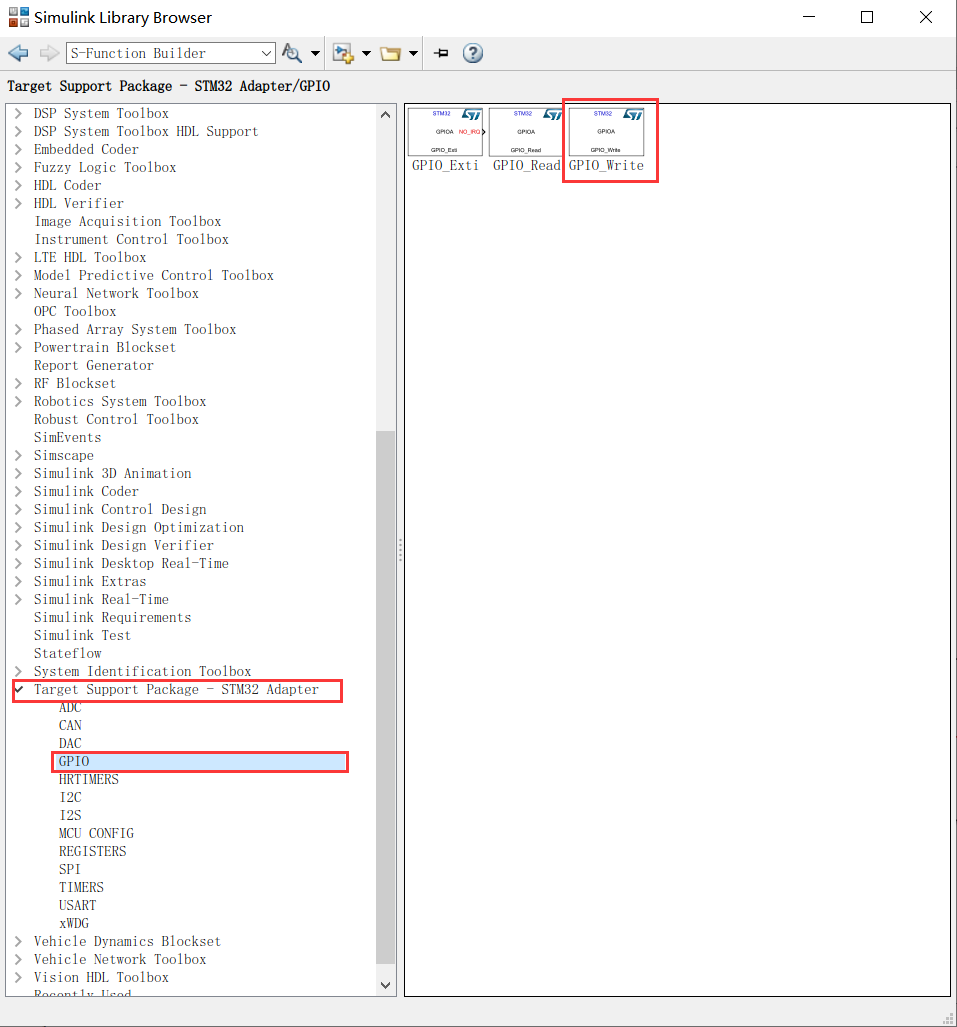The width and height of the screenshot is (957, 1027).
Task: Expand Phased Array System Toolbox node
Action: (18, 329)
